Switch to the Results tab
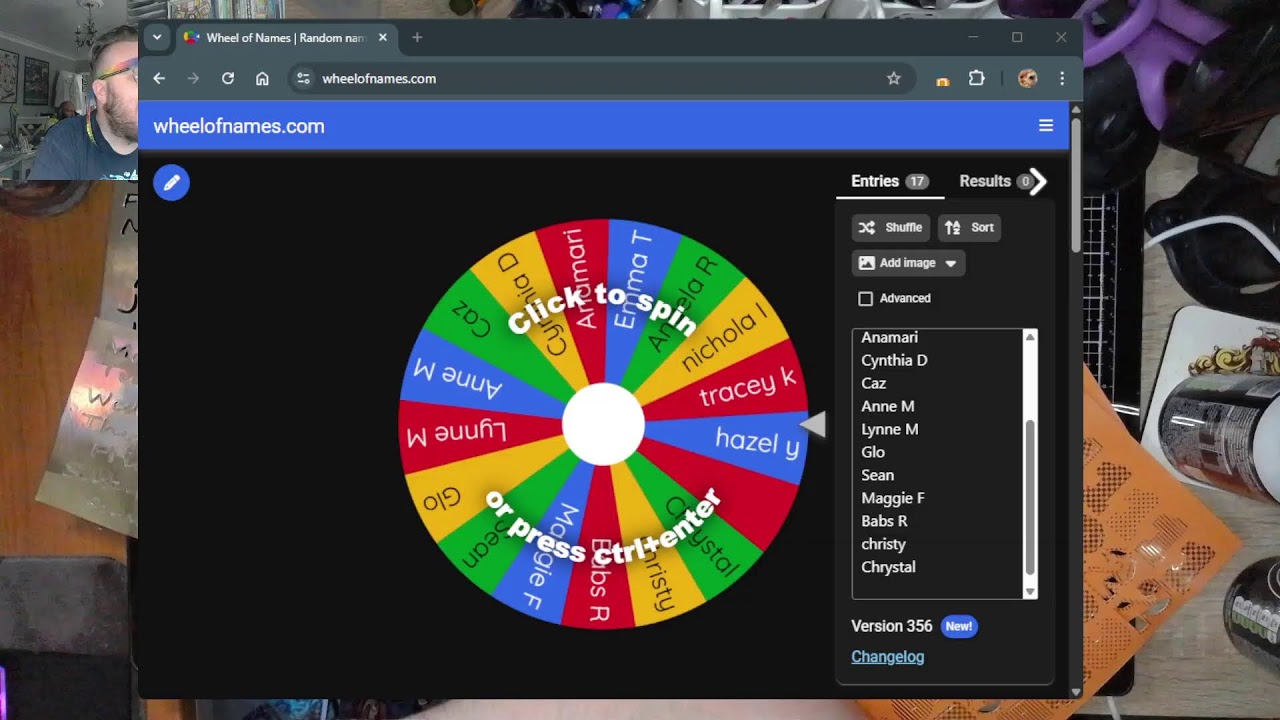The height and width of the screenshot is (720, 1280). tap(994, 181)
